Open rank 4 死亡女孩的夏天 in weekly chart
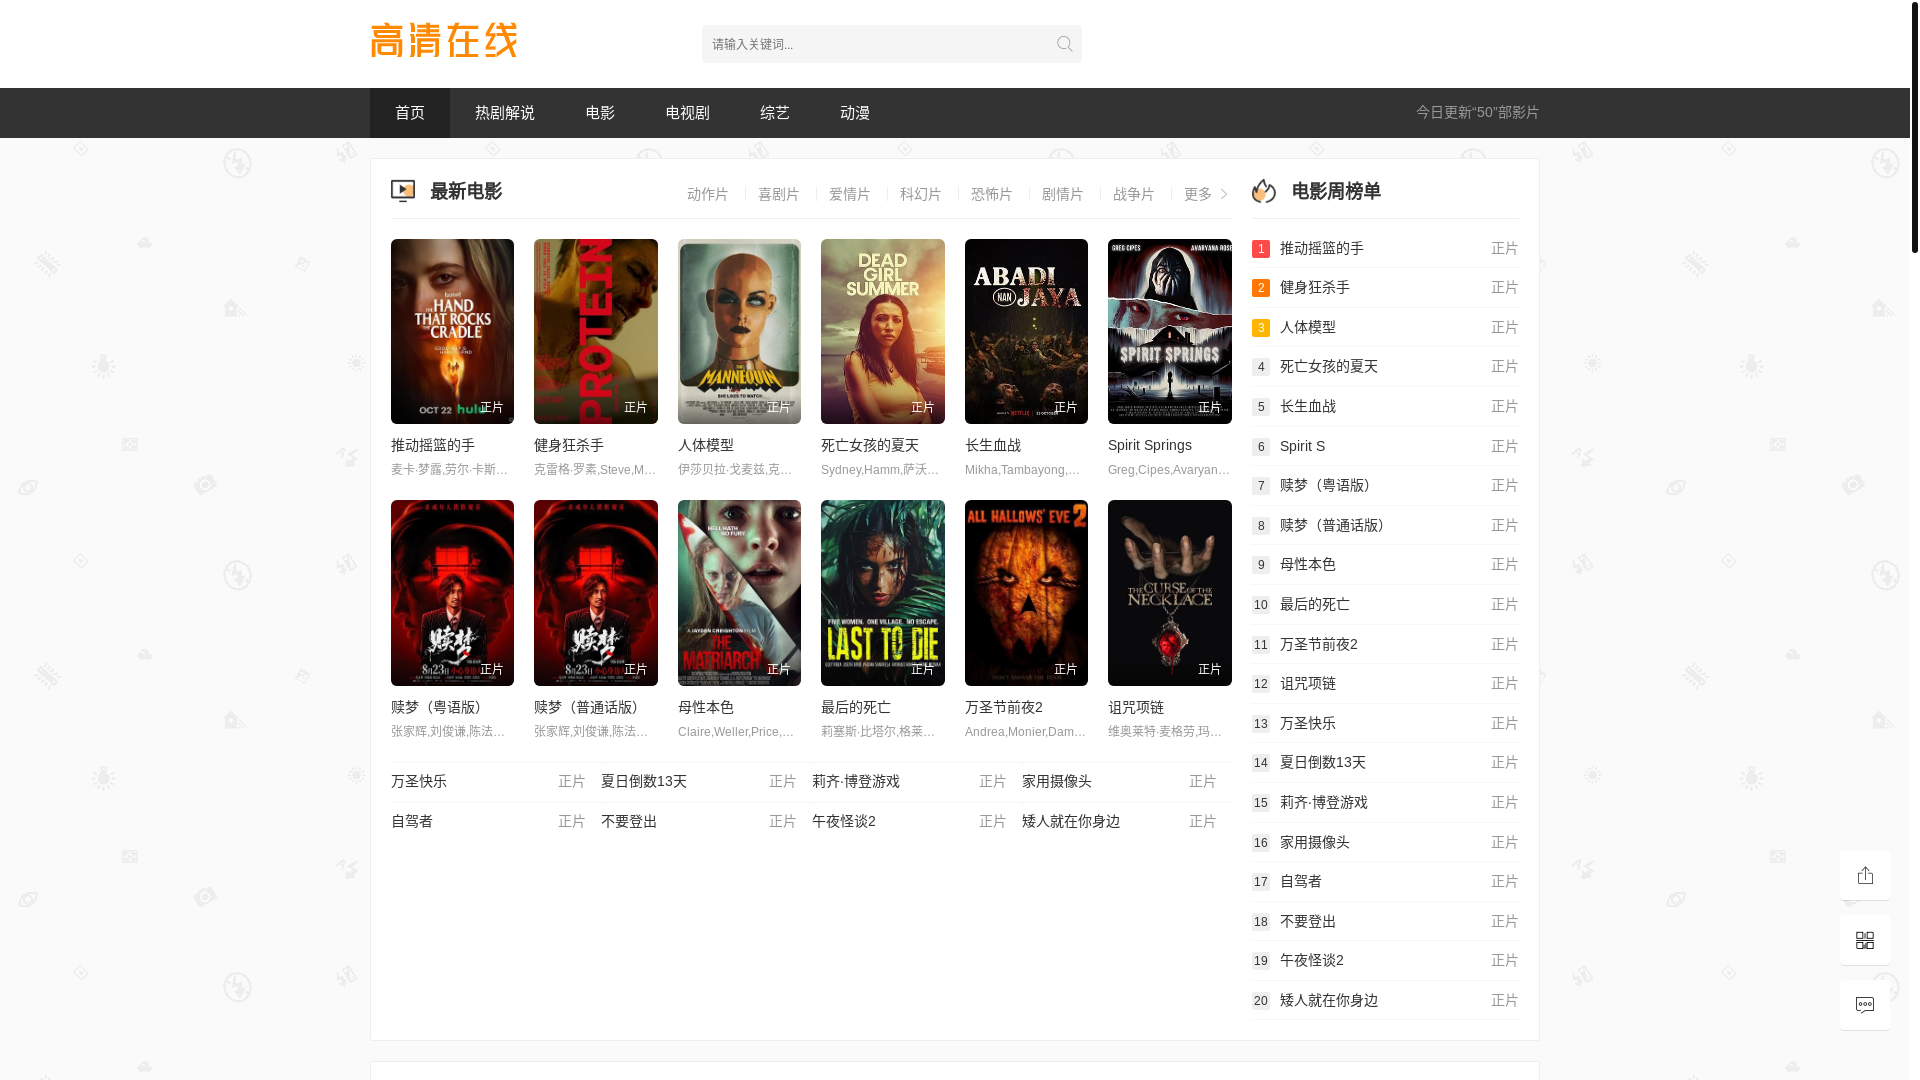1920x1080 pixels. click(x=1386, y=366)
